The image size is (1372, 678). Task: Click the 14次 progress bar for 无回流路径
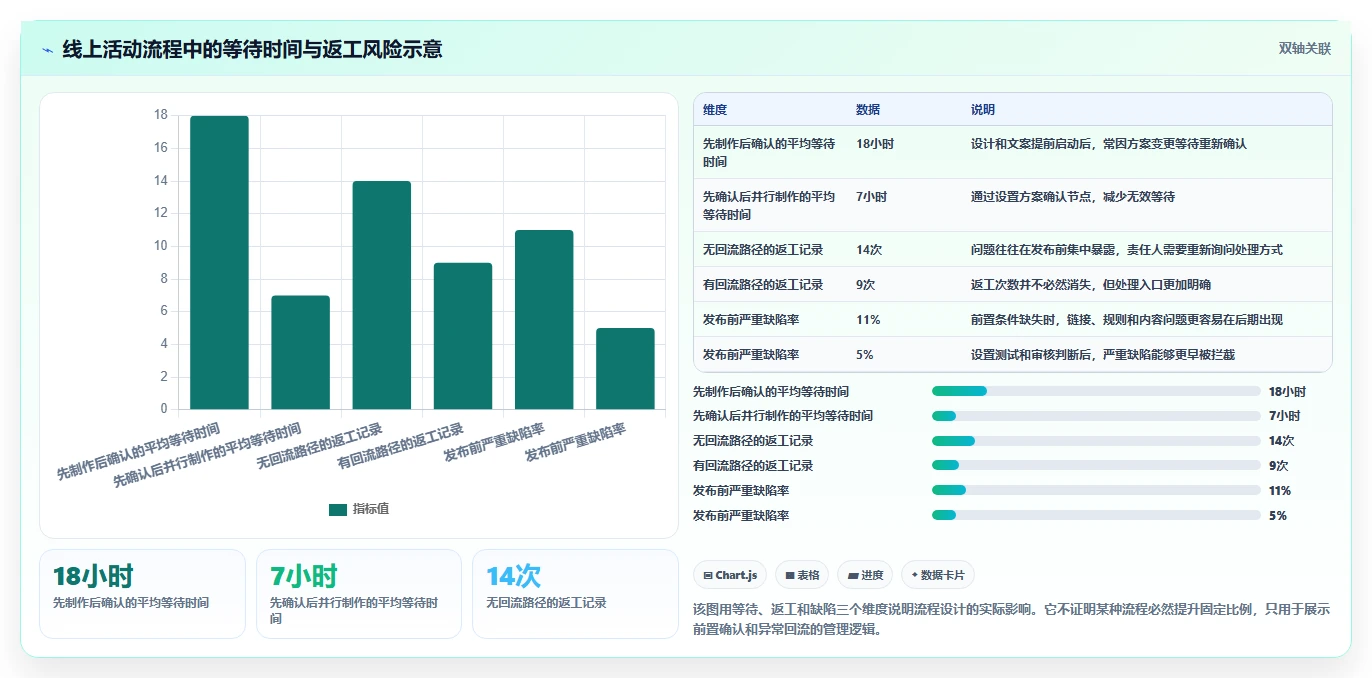(x=1096, y=441)
